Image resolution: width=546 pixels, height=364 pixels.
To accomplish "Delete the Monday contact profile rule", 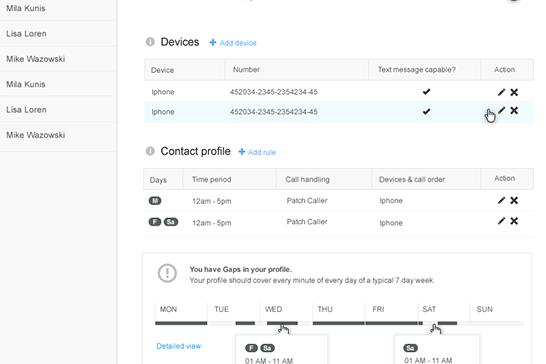I will point(514,200).
